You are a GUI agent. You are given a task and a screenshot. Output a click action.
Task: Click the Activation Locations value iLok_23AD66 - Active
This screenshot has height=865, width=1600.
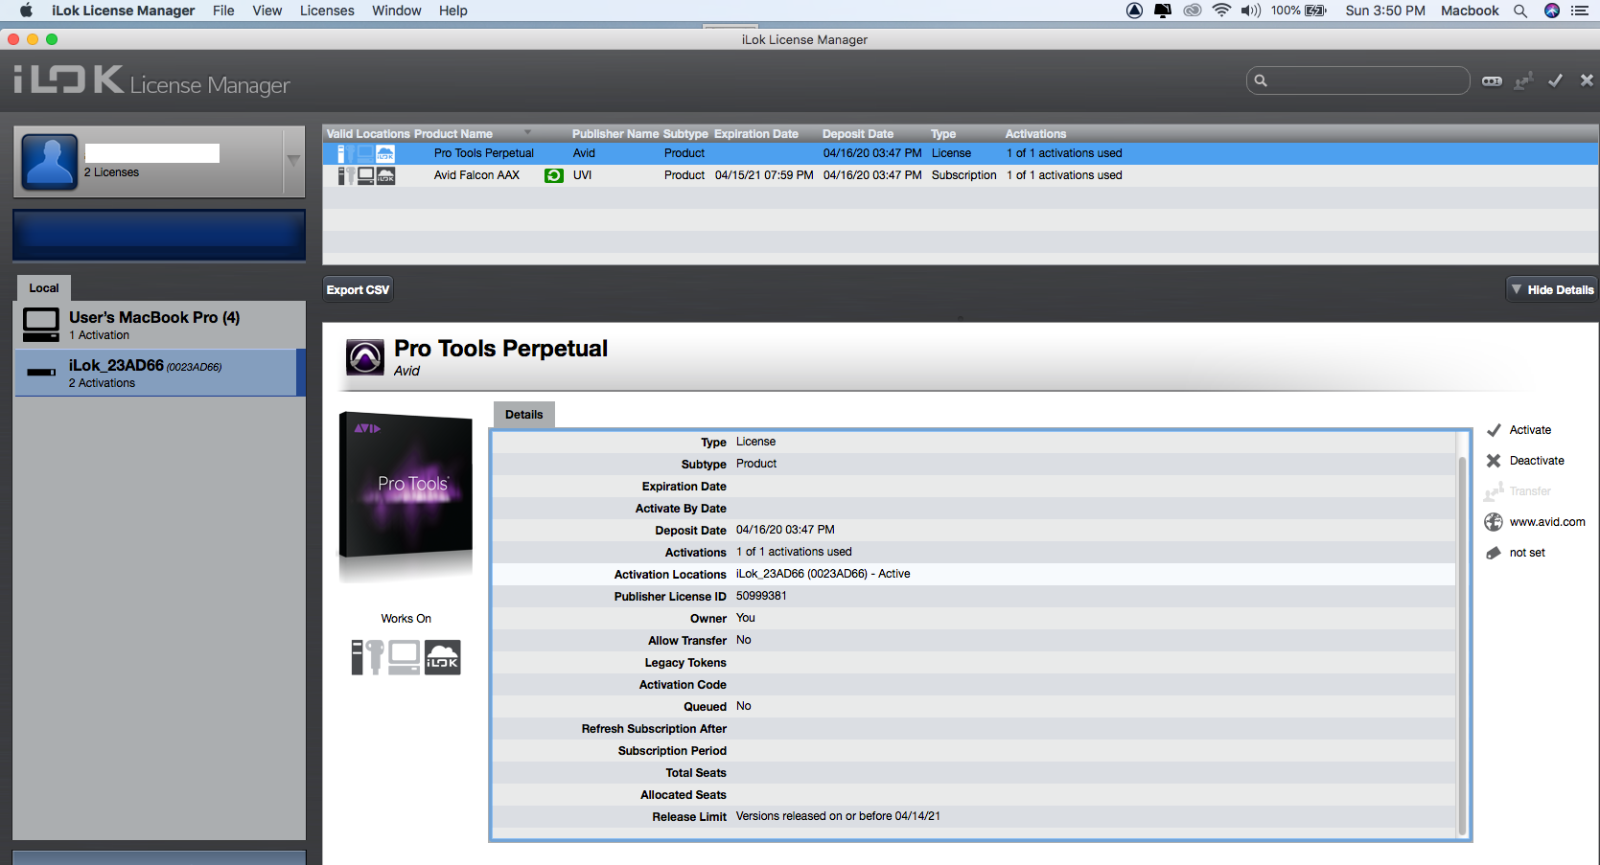click(x=823, y=574)
